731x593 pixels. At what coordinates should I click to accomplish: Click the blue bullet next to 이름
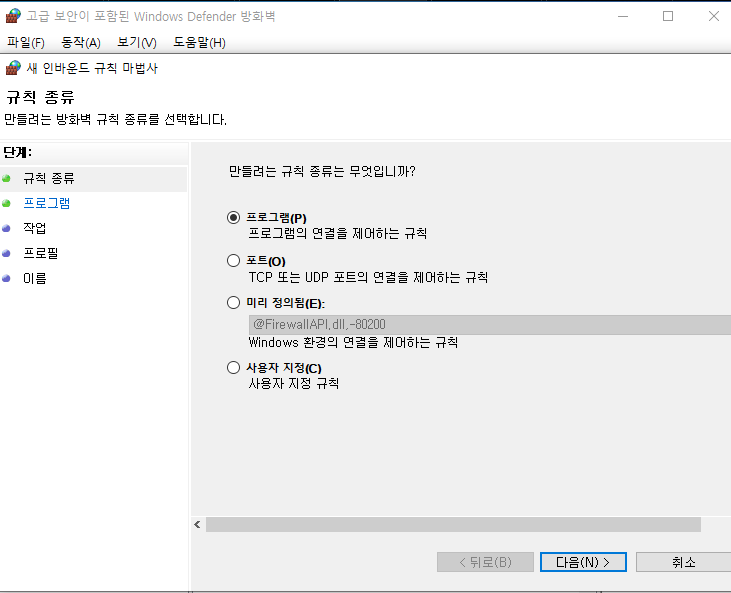tap(6, 278)
